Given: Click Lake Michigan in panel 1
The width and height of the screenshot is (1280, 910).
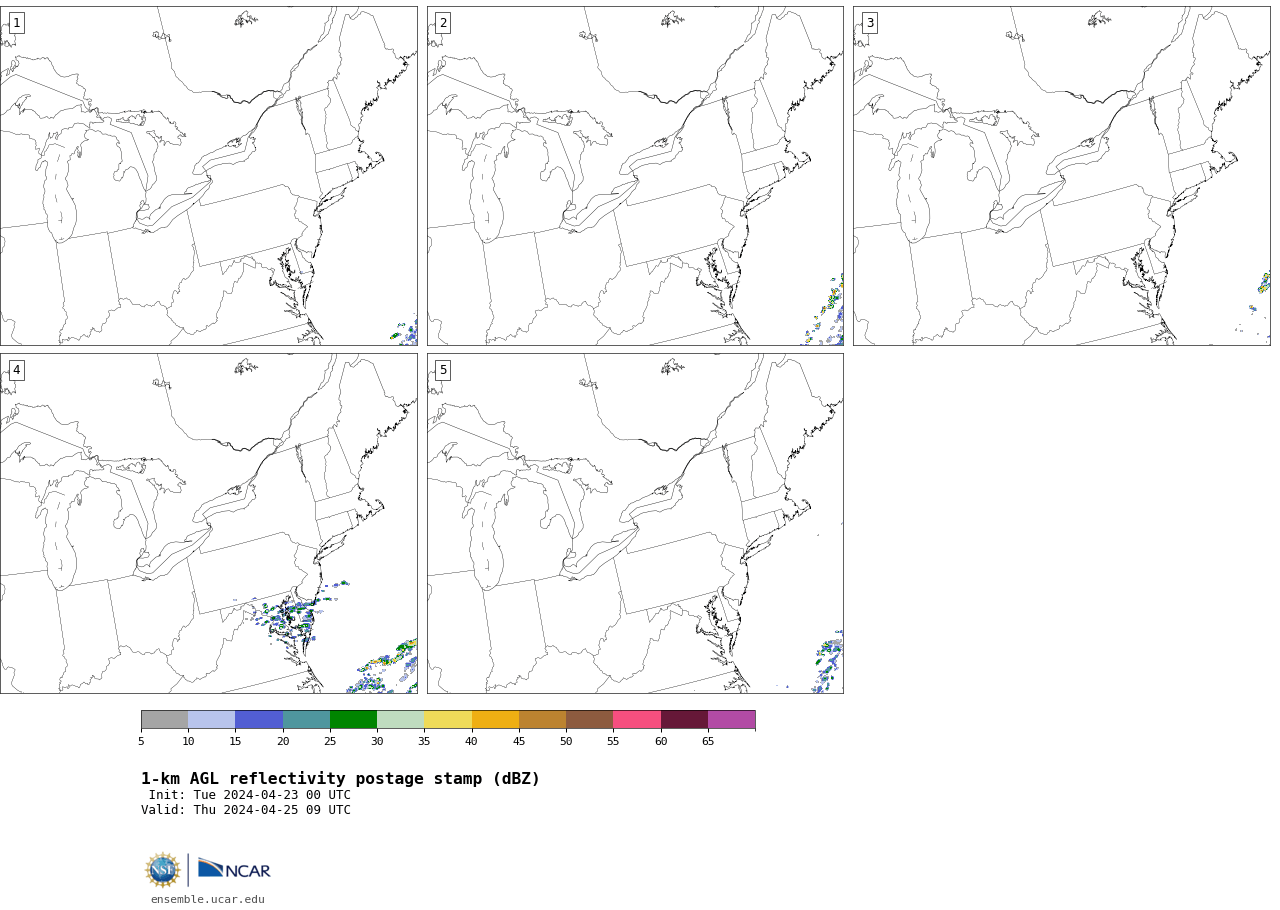Looking at the screenshot, I should tap(58, 188).
